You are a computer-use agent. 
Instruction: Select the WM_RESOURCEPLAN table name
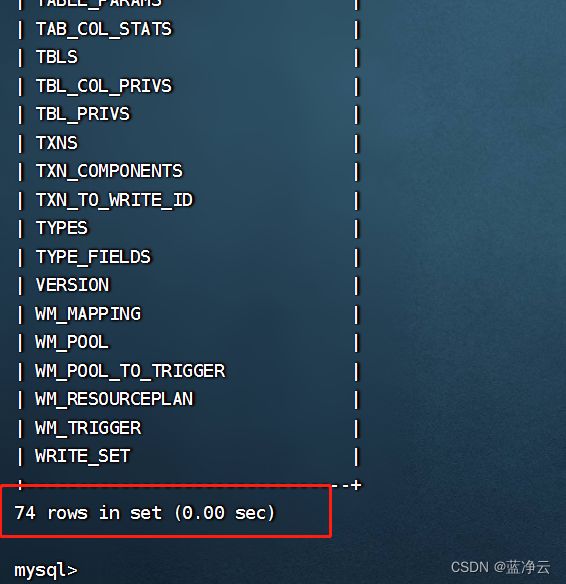[114, 399]
